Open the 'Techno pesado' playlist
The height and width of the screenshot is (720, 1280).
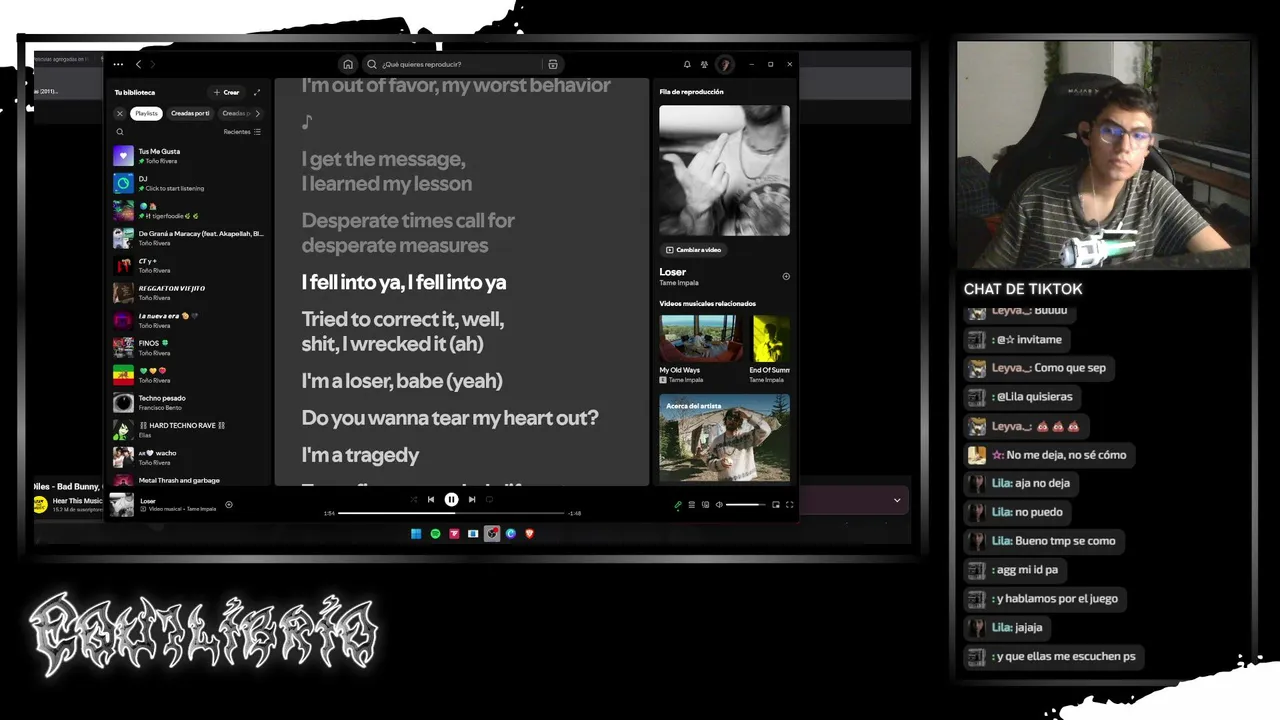click(188, 403)
